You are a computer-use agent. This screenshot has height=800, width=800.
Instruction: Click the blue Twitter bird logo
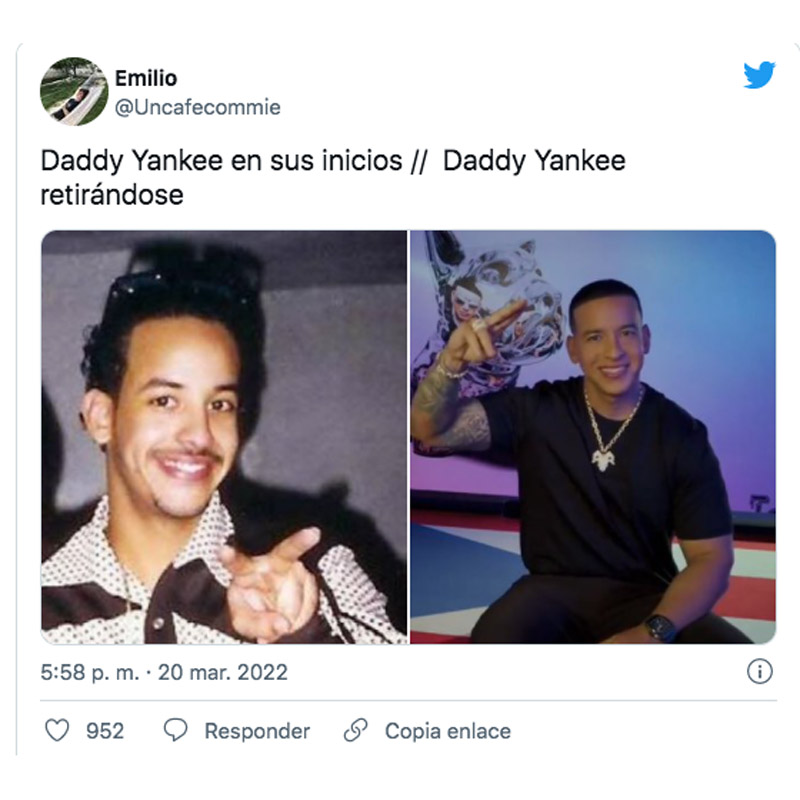[x=759, y=75]
